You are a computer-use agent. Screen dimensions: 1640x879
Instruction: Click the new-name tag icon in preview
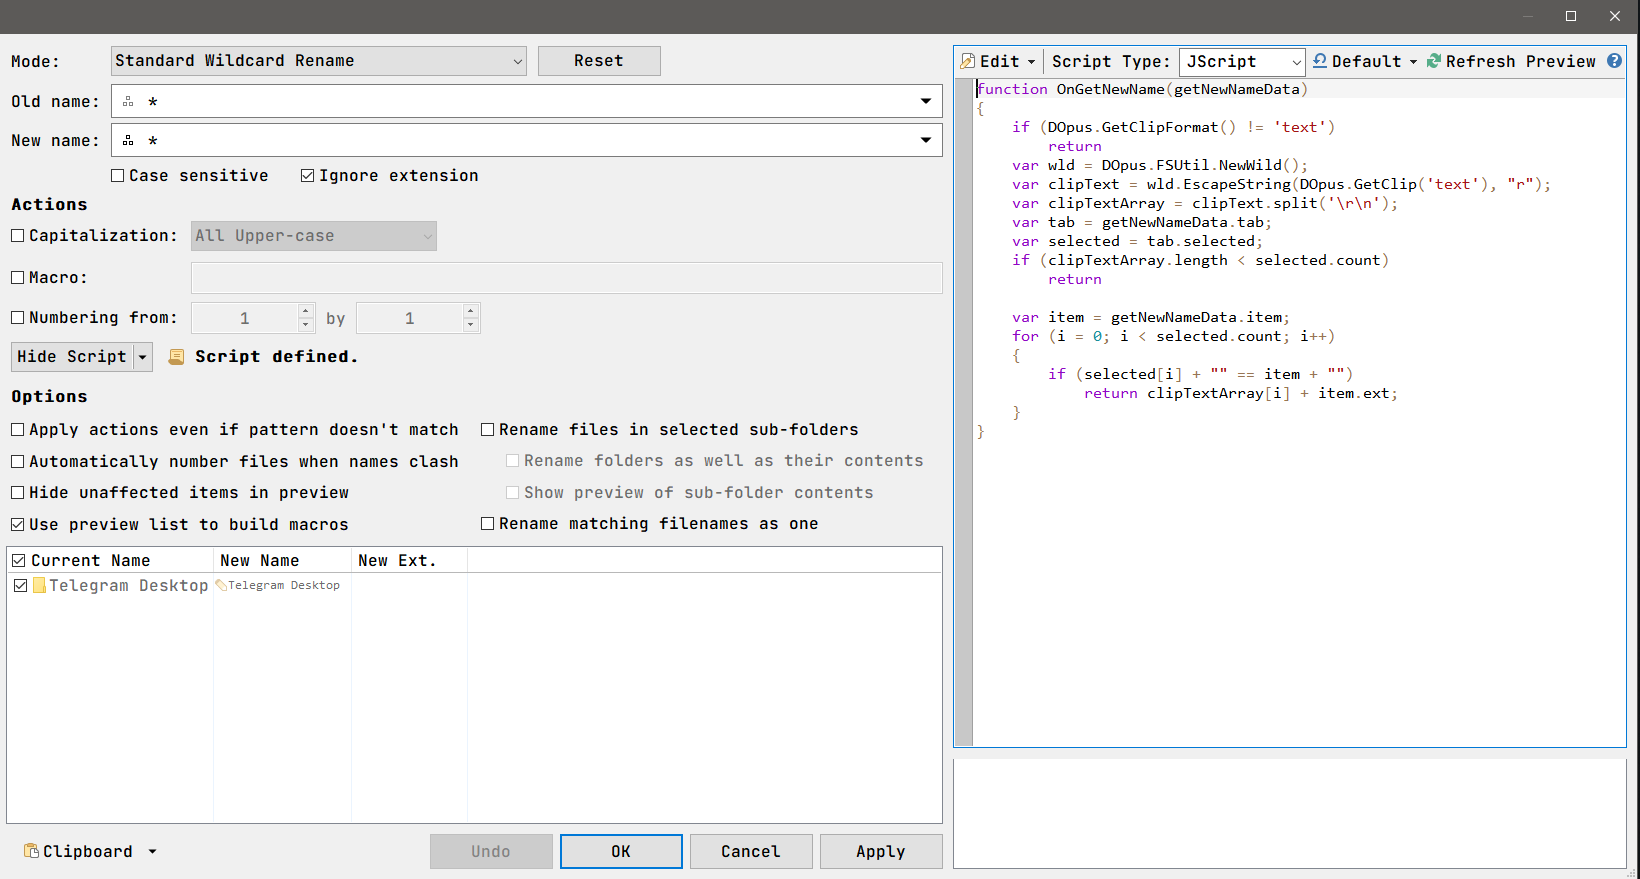[x=221, y=585]
